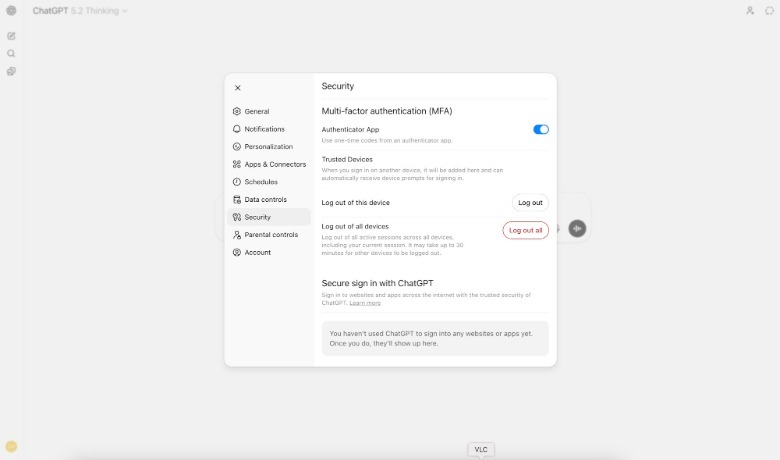Open the ChatGPT 5.2 Thinking model dropdown
The image size is (780, 460).
coord(80,10)
